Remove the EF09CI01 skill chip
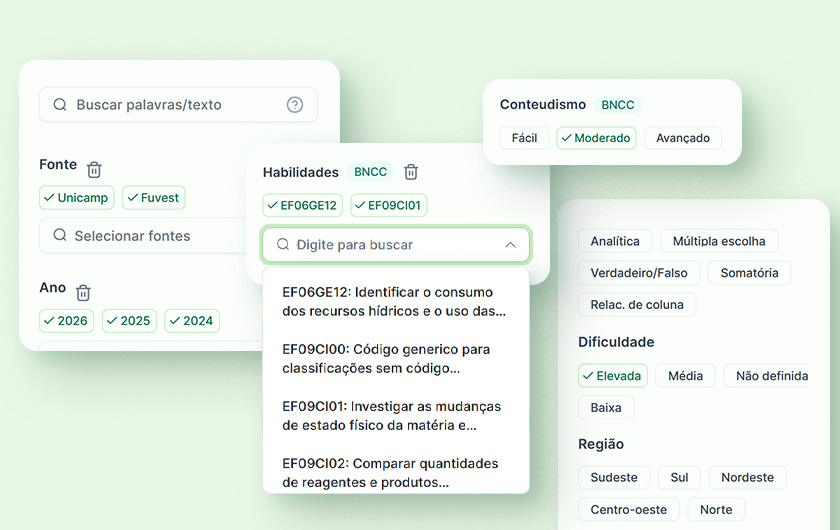 pos(389,205)
